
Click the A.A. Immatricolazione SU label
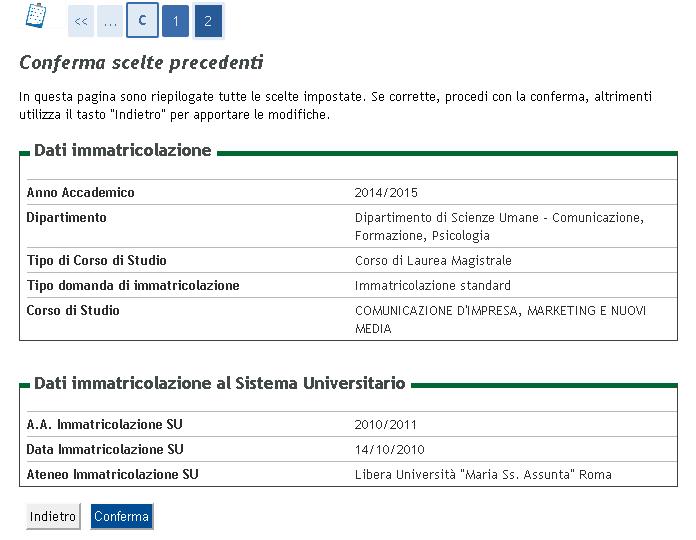coord(105,424)
